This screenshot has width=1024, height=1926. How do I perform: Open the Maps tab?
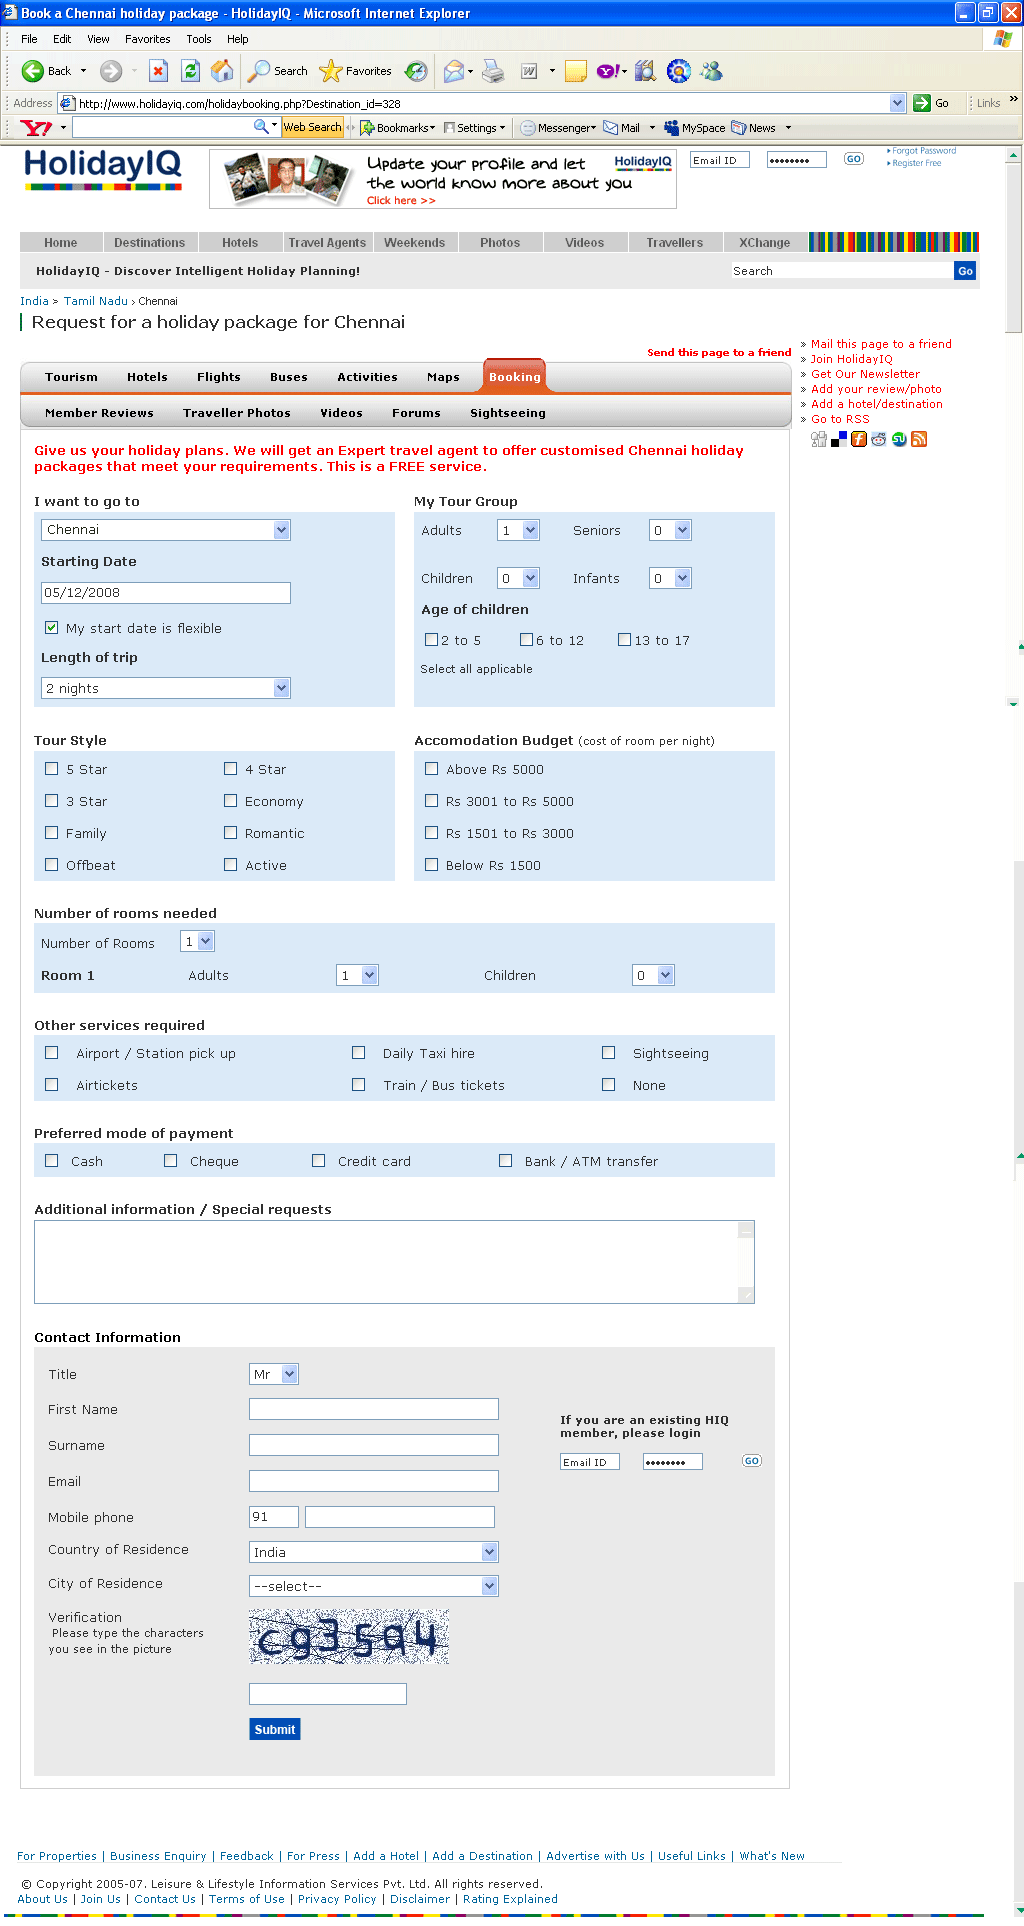[x=443, y=377]
